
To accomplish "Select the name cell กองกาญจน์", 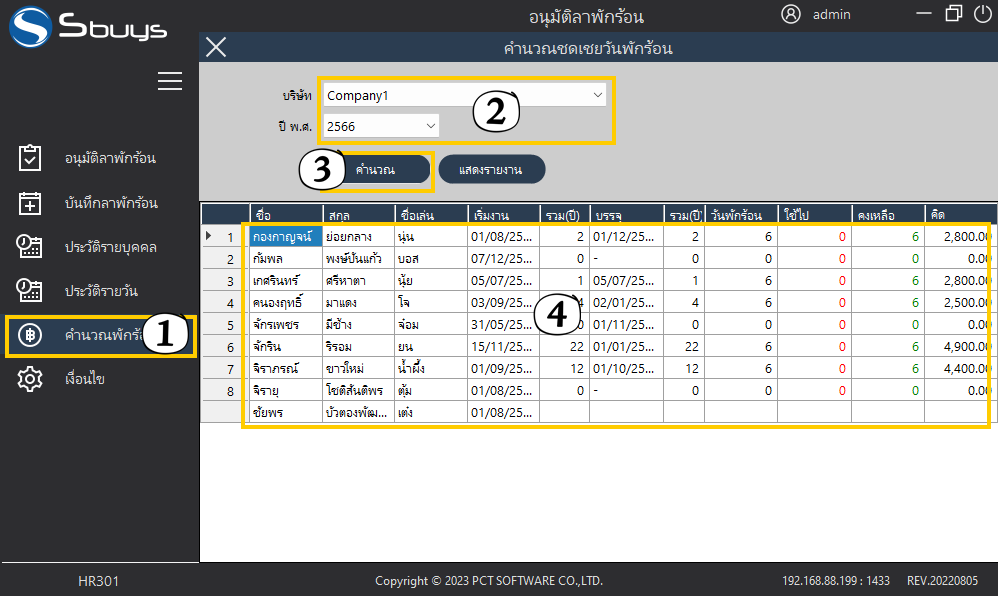I will 285,237.
